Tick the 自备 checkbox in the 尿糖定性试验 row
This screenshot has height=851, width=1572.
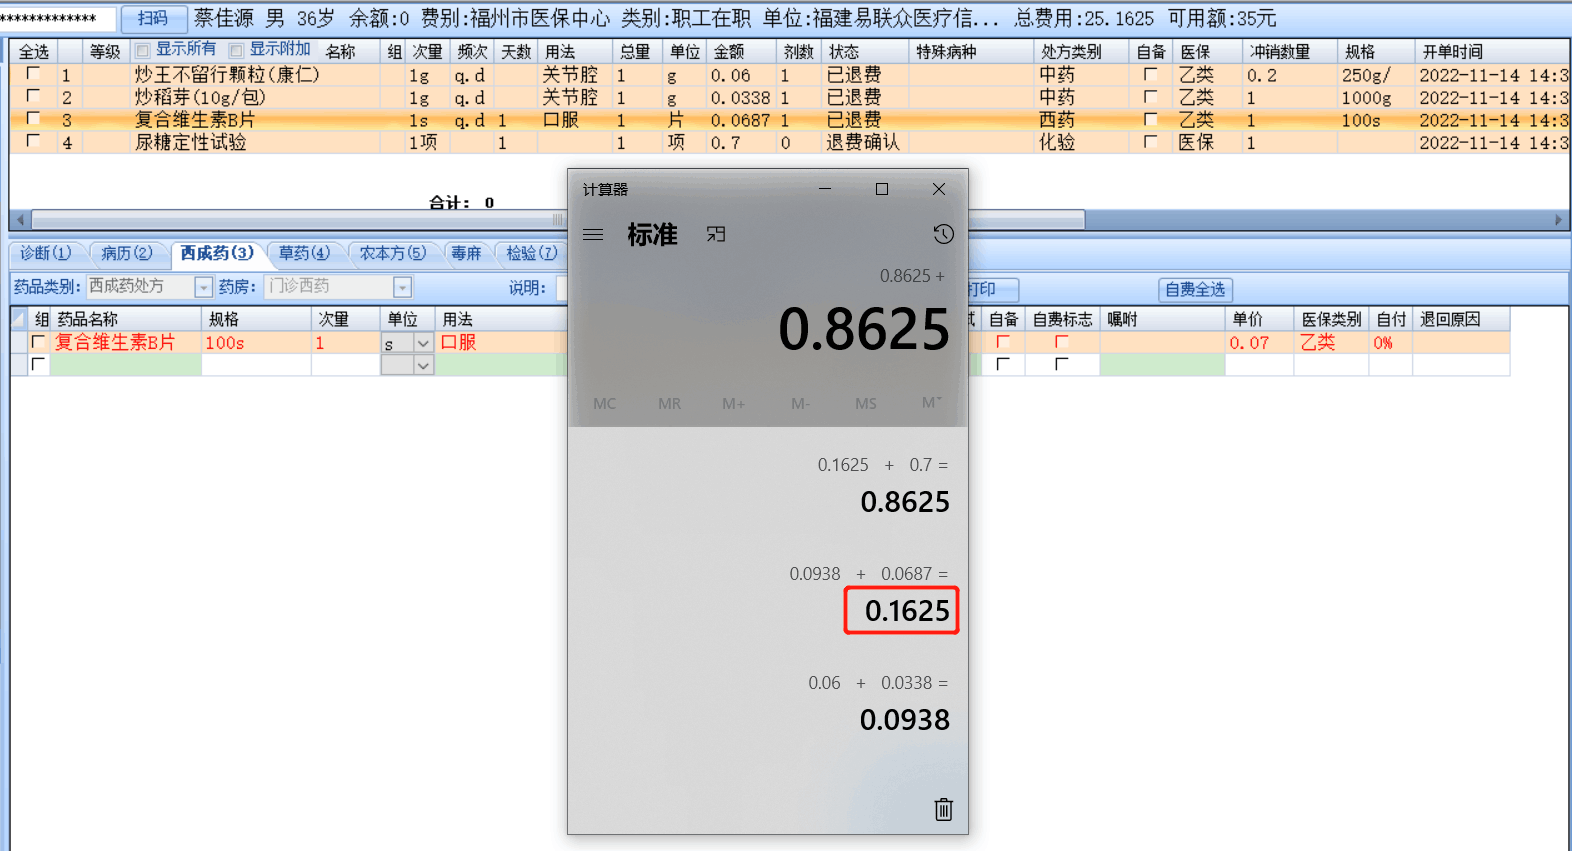1151,142
